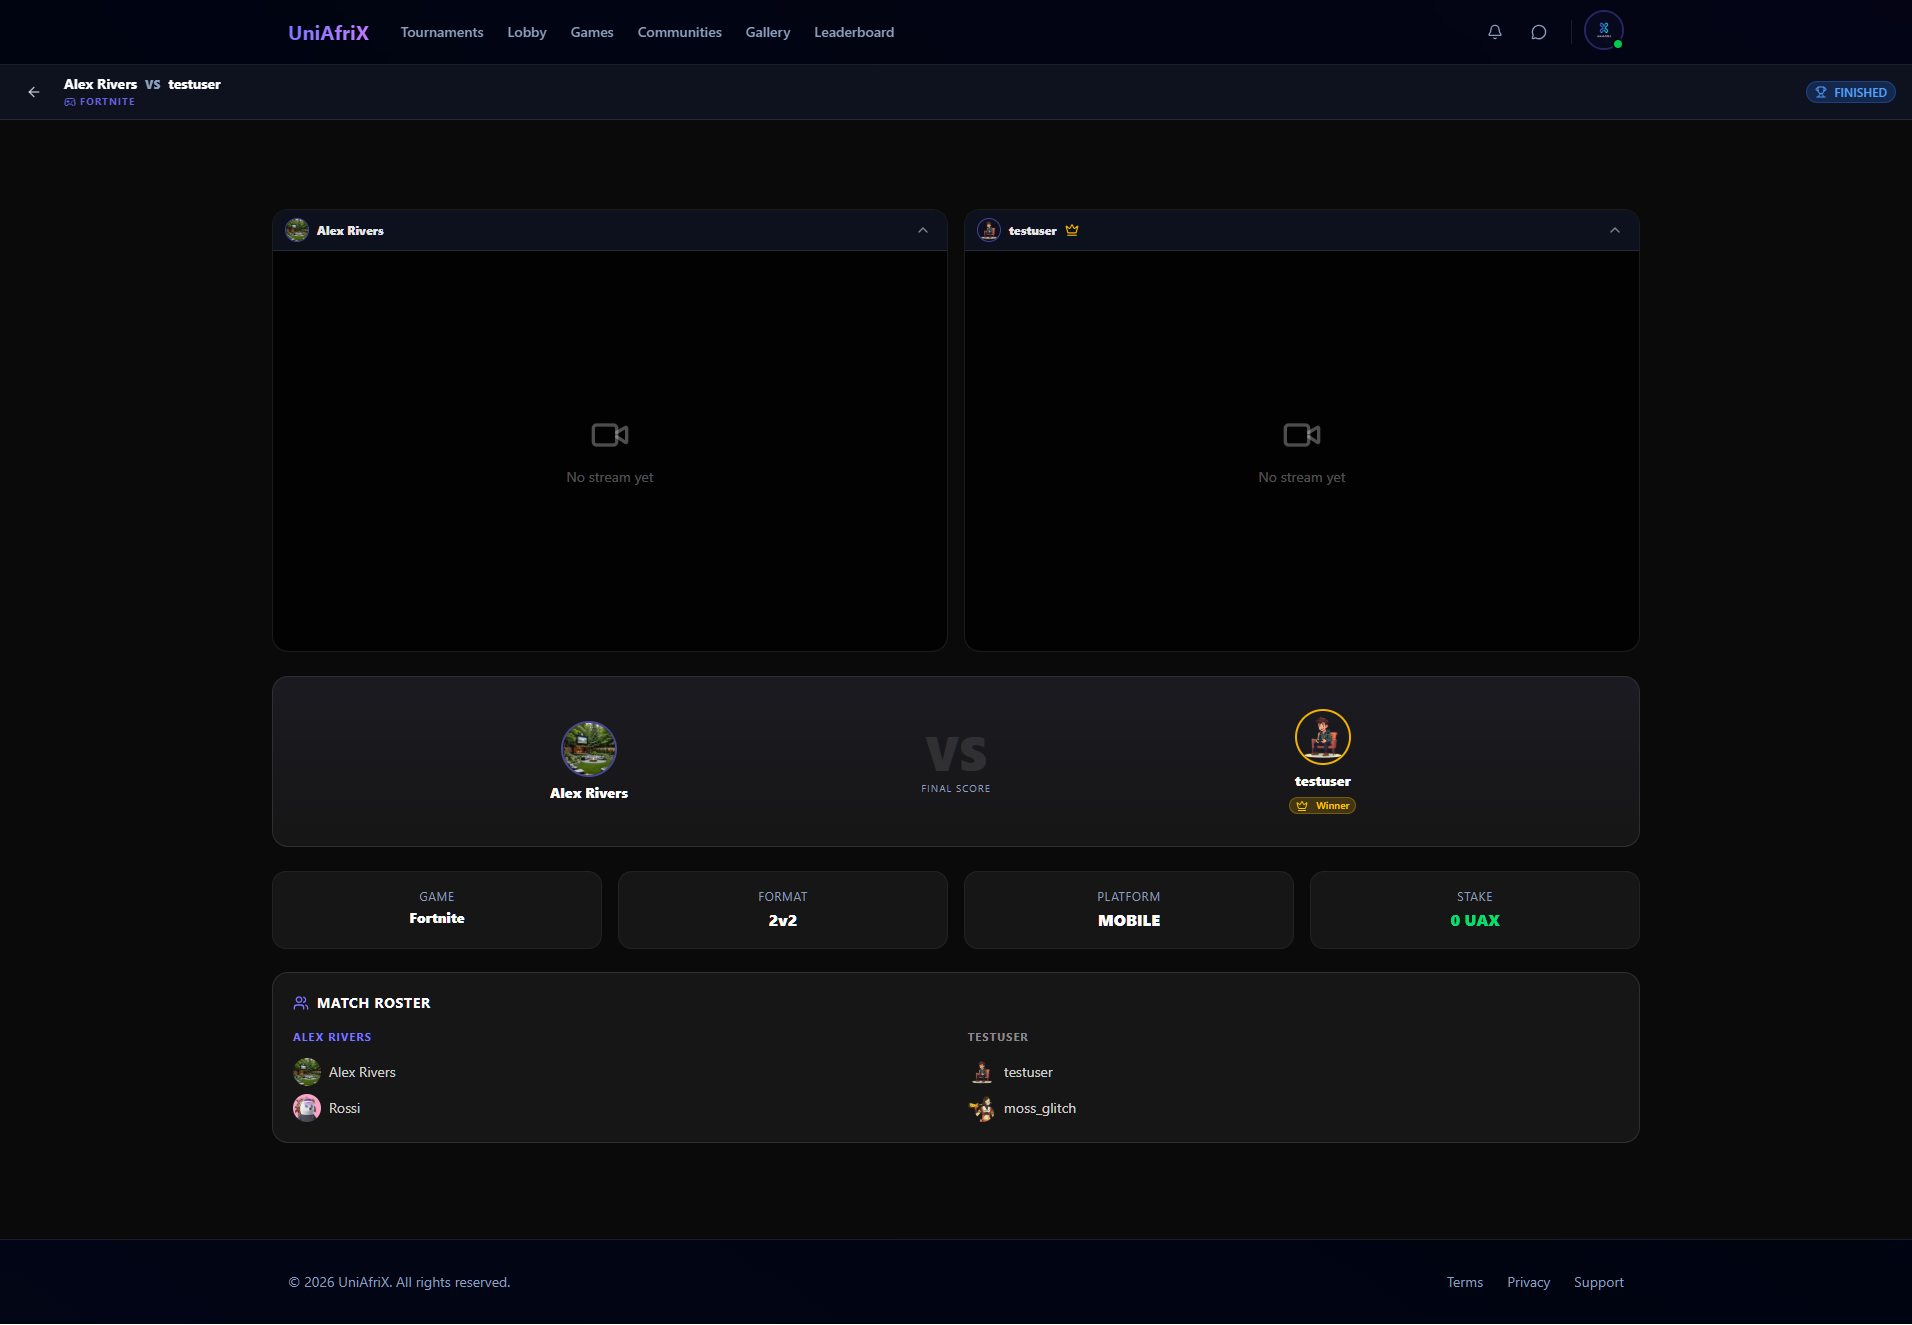Viewport: 1912px width, 1325px height.
Task: Click testuser name in roster list
Action: point(1028,1072)
